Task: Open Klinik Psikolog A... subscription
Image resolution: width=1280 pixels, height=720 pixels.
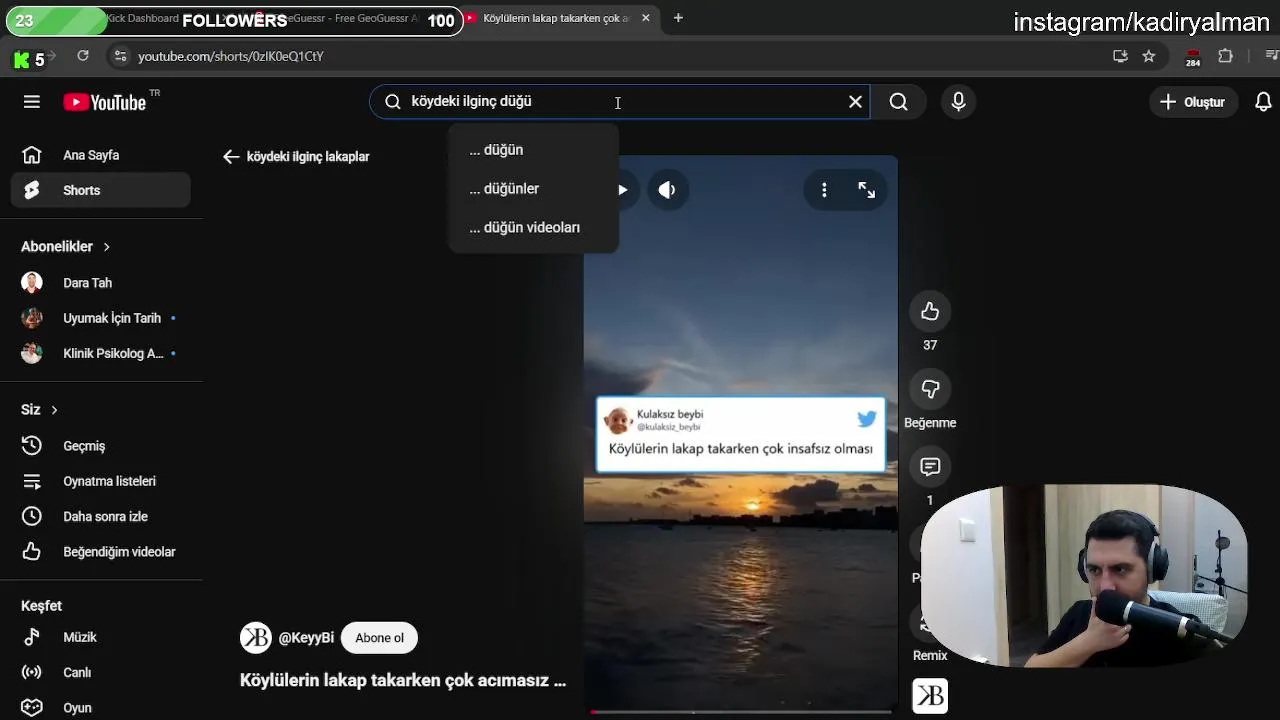Action: click(x=101, y=353)
